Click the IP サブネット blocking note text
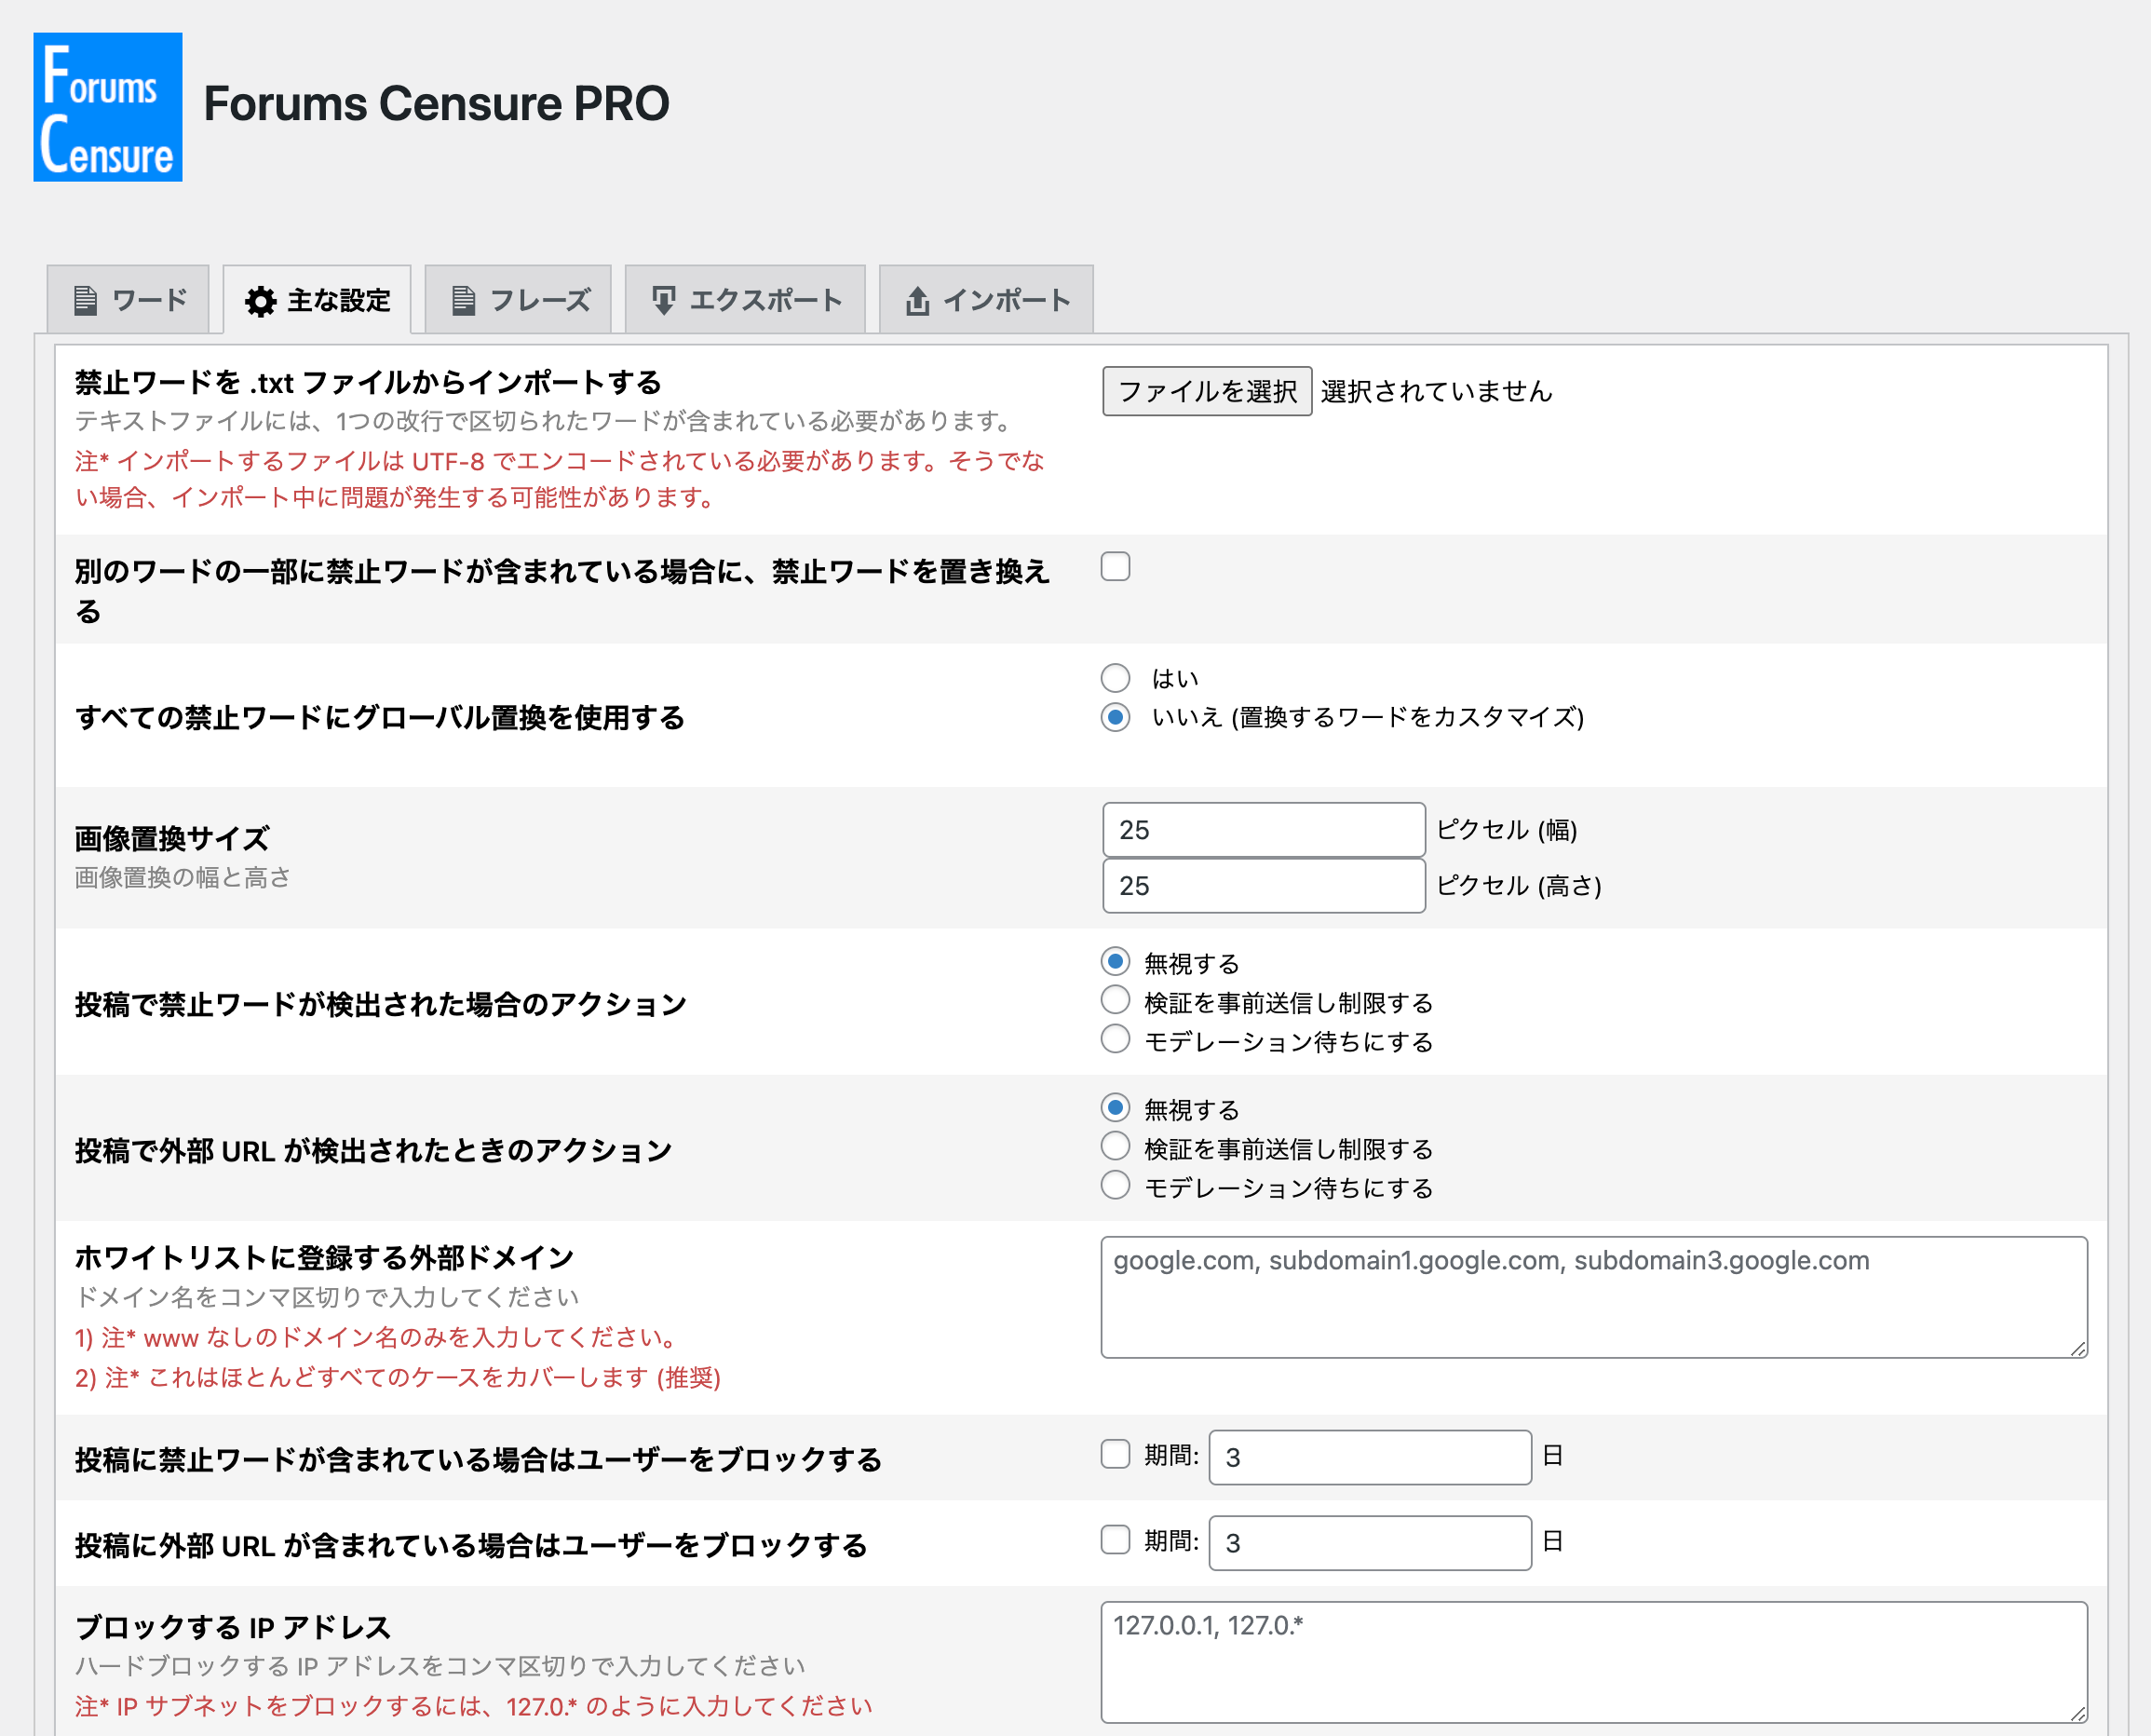 click(474, 1706)
